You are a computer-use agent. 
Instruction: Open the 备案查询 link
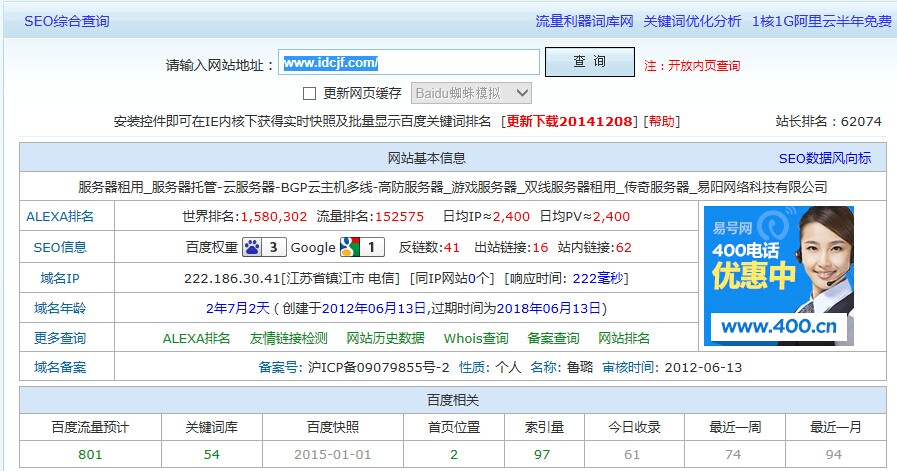coord(553,338)
